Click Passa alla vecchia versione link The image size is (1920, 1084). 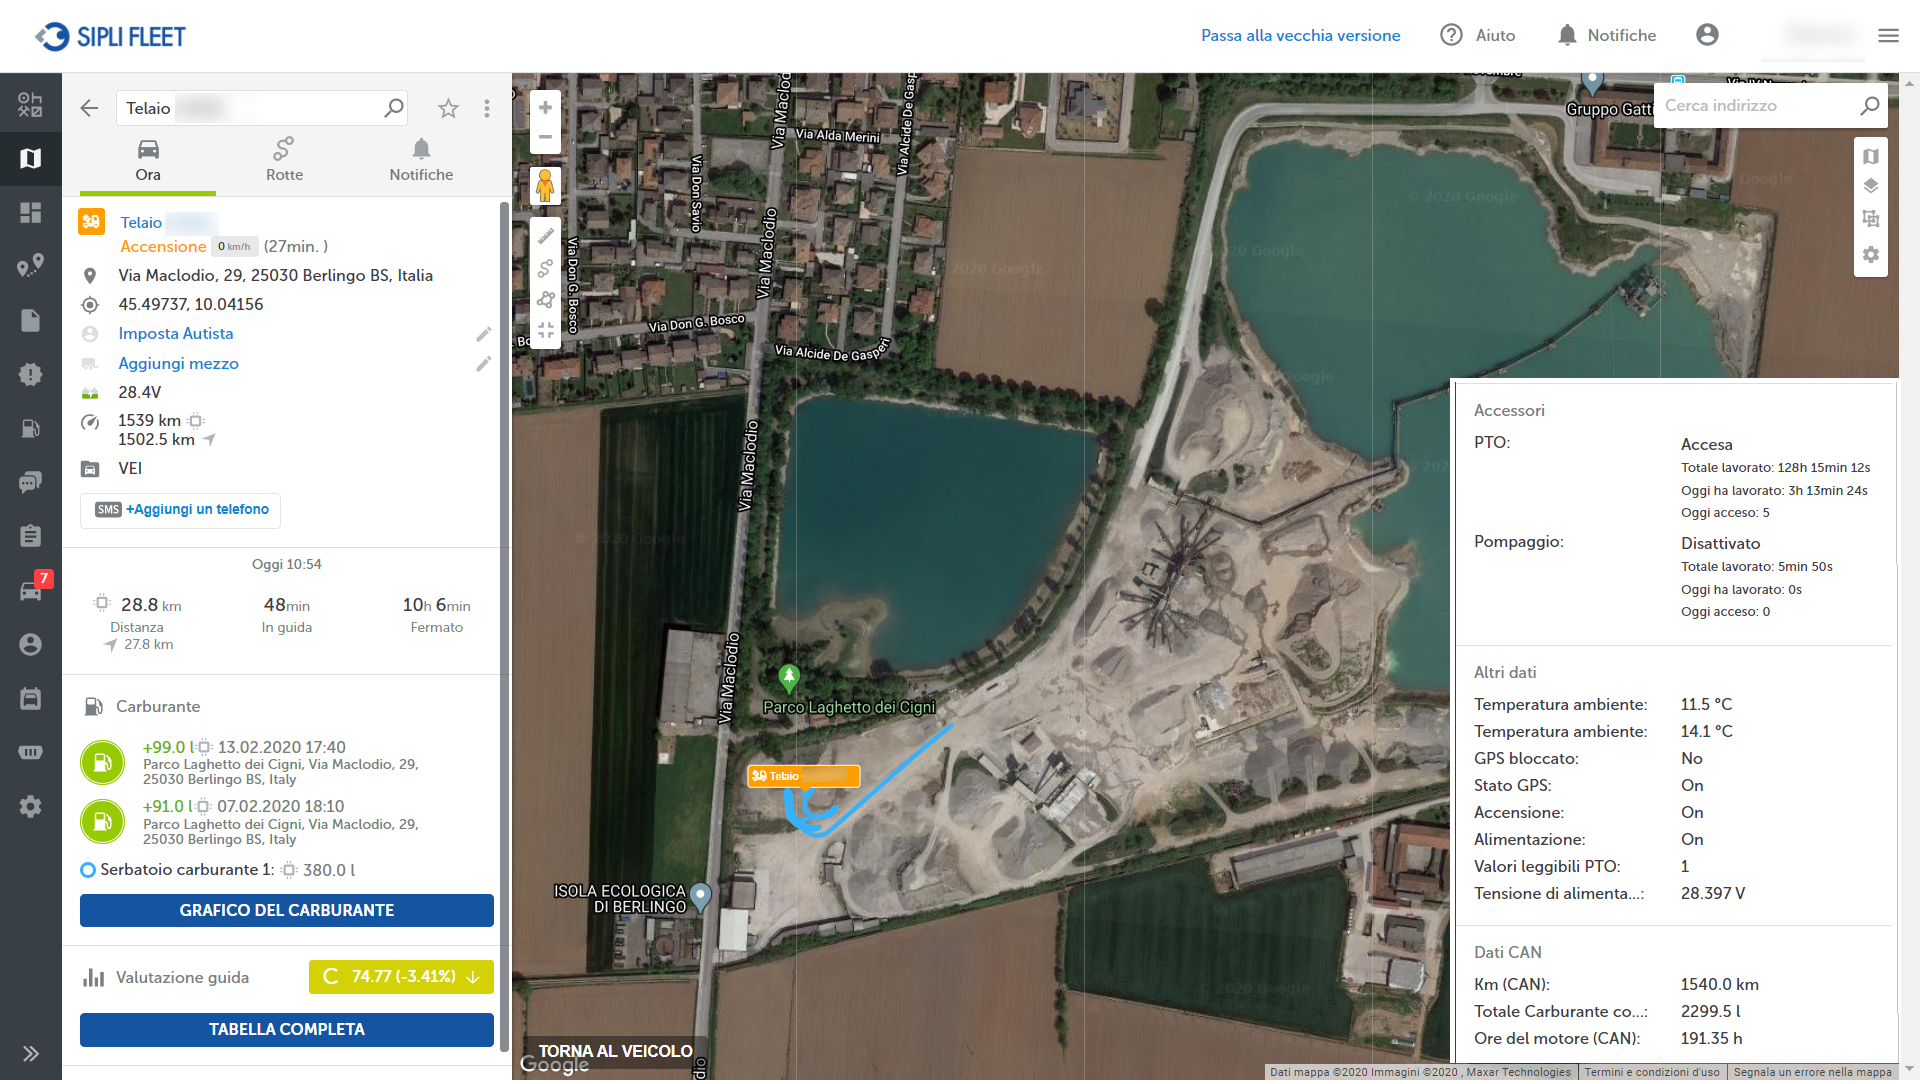click(1300, 36)
